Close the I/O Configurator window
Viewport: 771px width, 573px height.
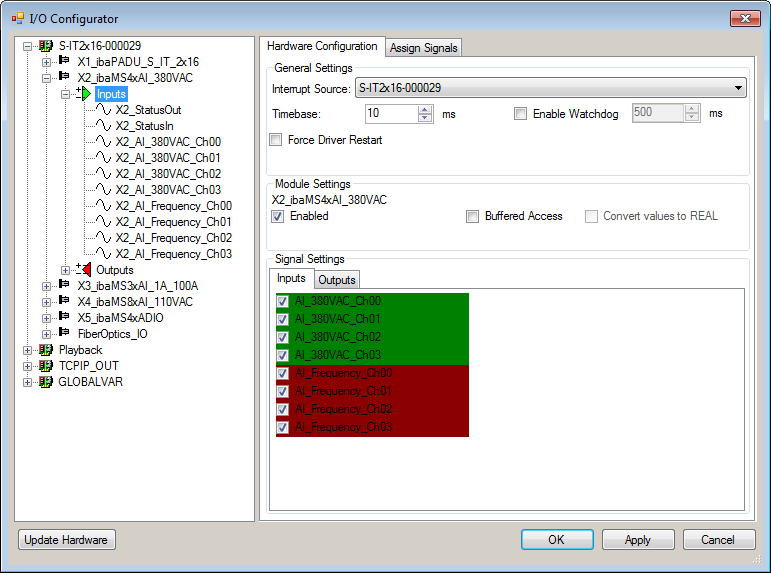[745, 19]
